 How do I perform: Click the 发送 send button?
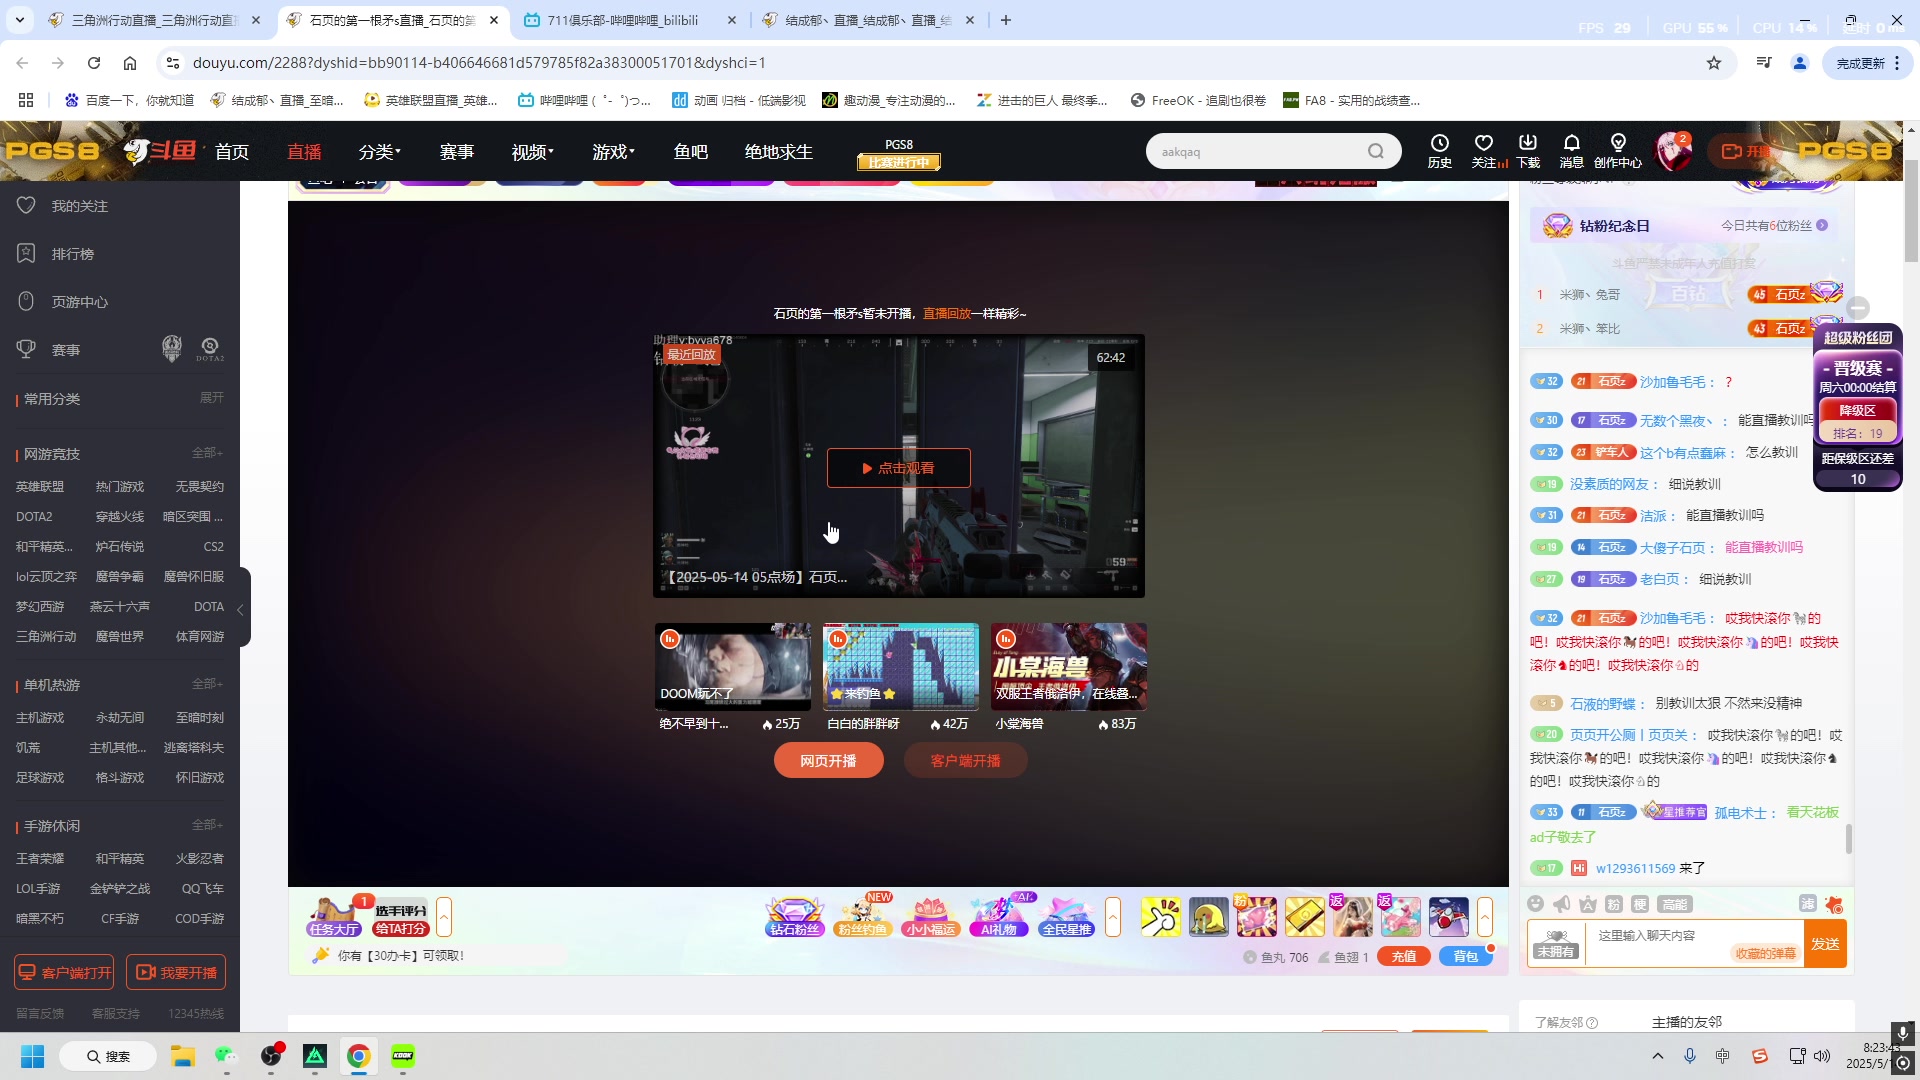tap(1825, 944)
